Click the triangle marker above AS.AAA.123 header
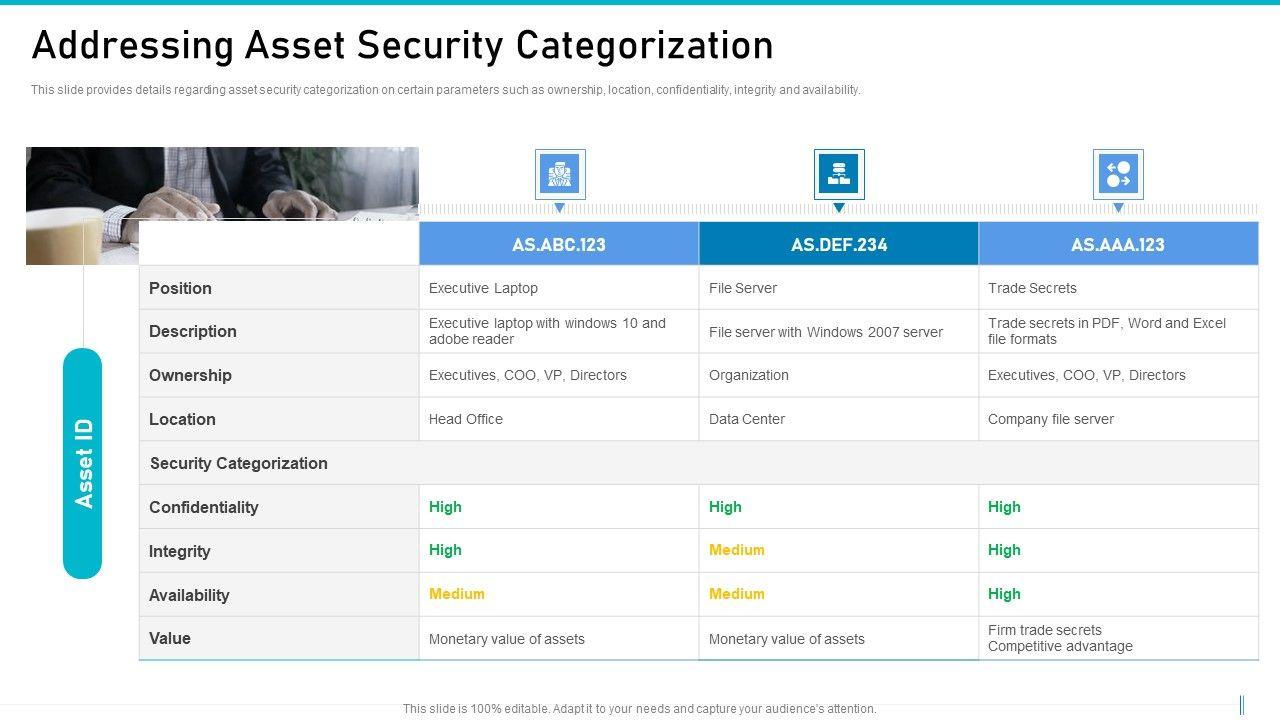 point(1118,208)
